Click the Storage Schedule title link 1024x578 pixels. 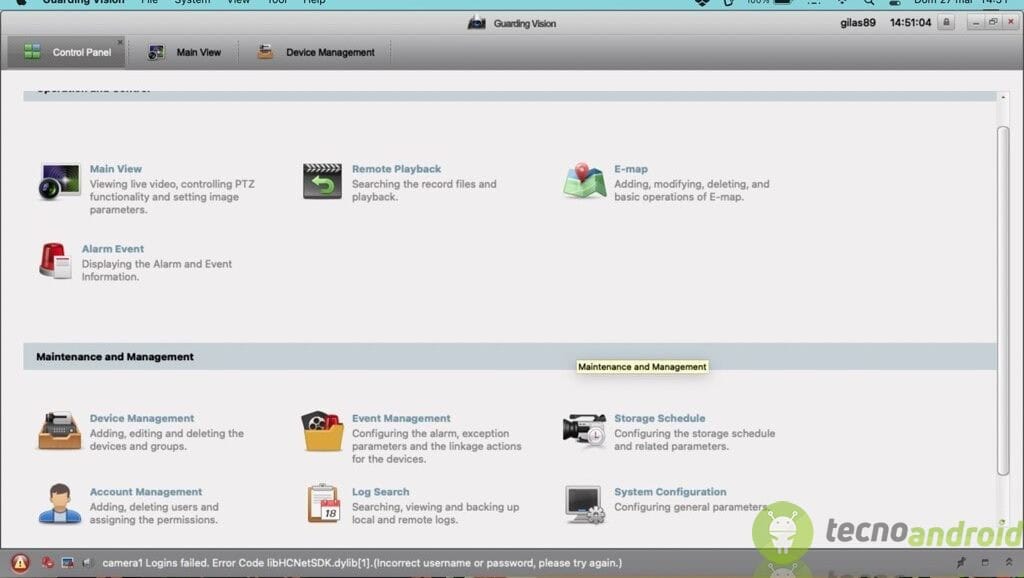point(660,418)
